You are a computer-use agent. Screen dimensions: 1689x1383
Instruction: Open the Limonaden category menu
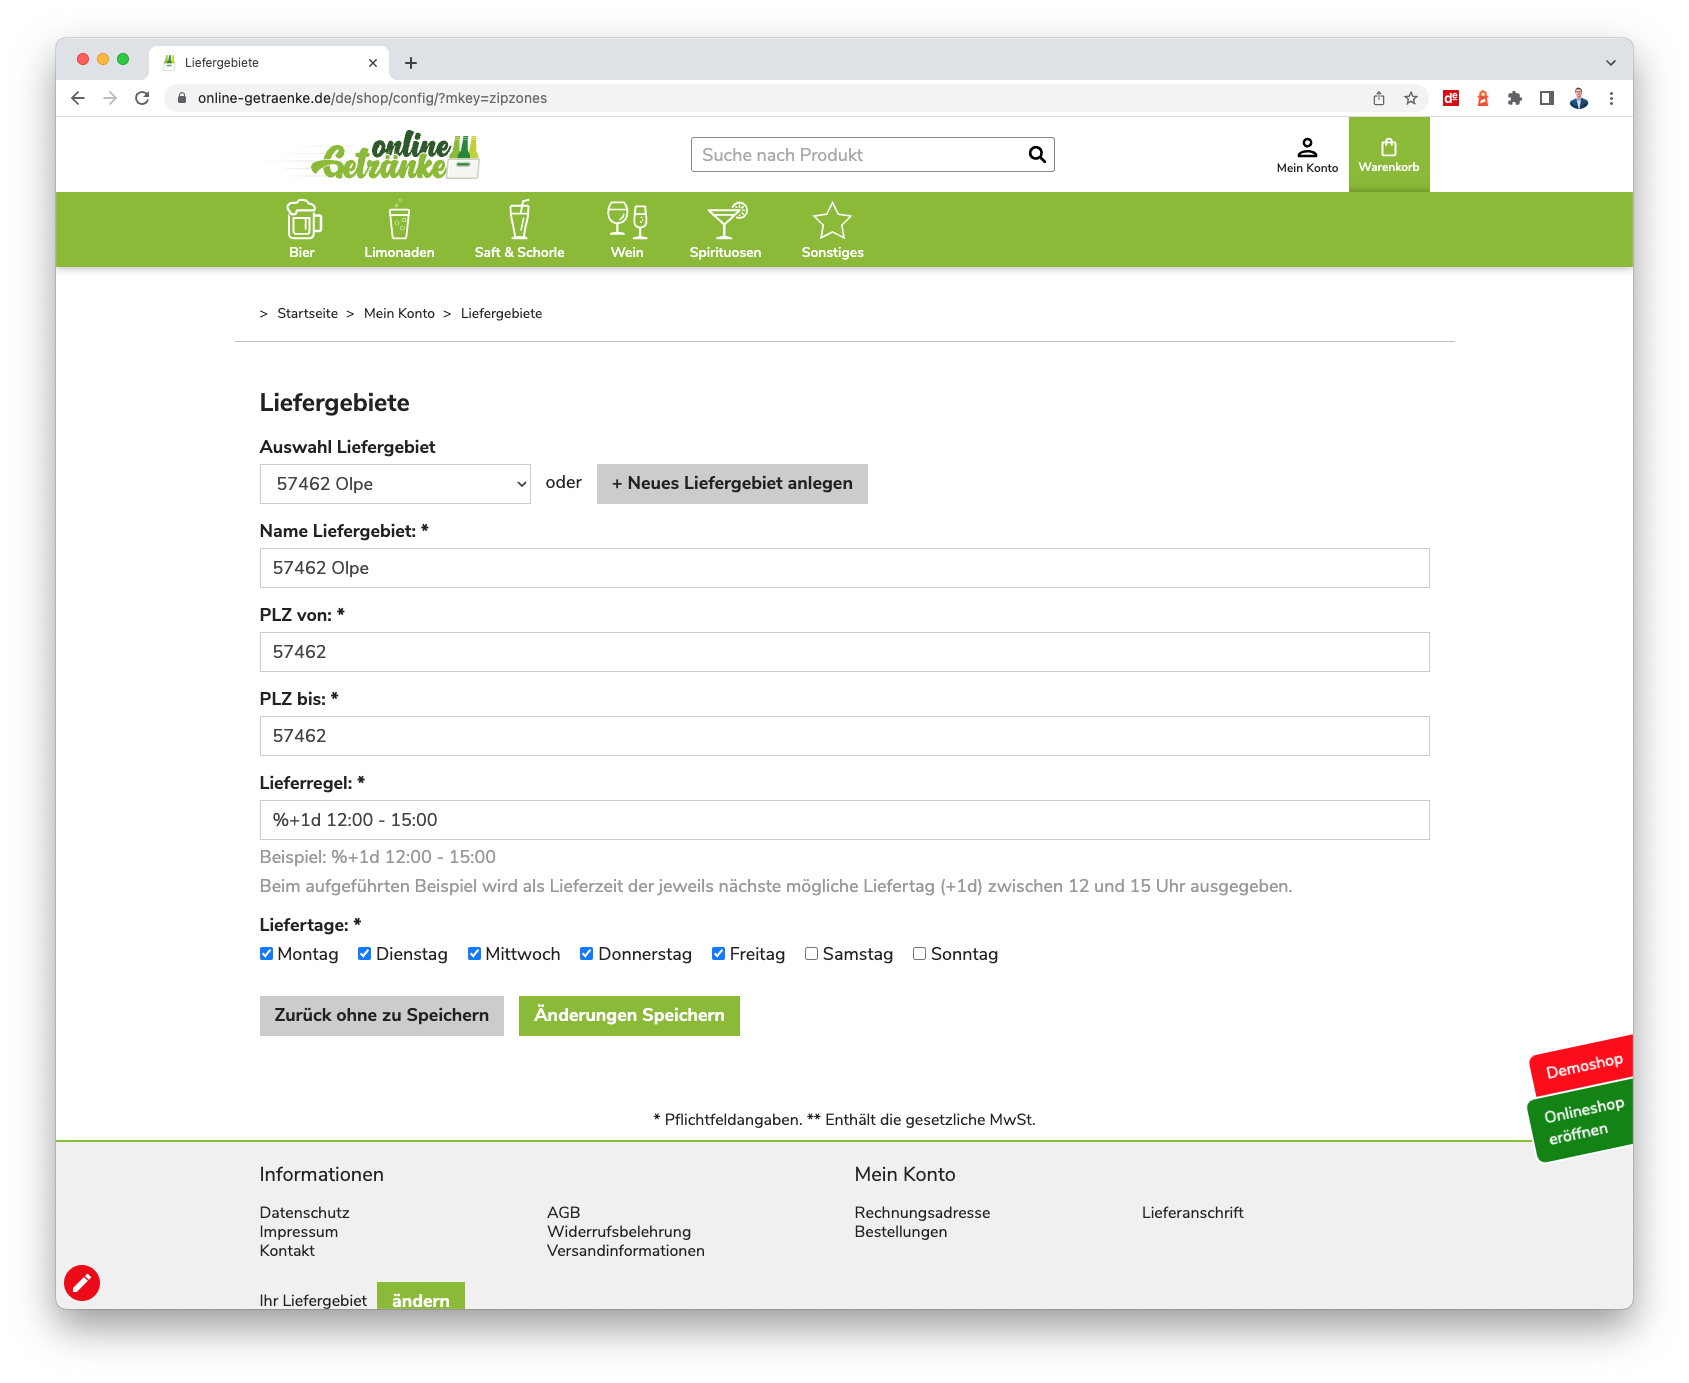[399, 230]
